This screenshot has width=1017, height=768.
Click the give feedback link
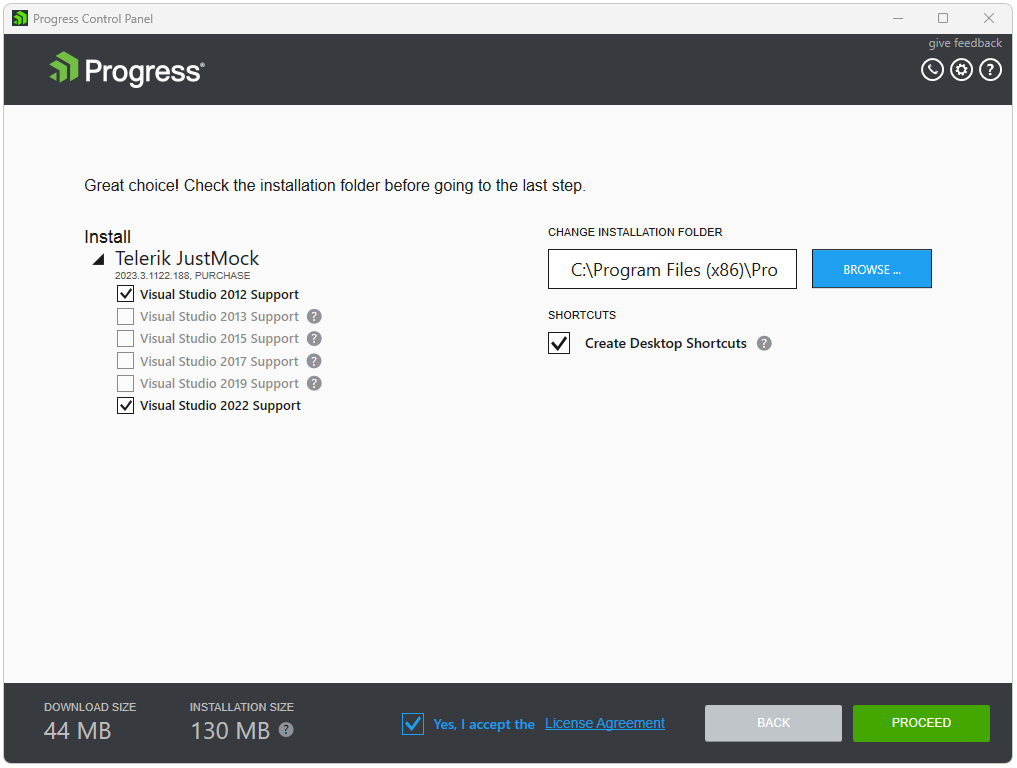pyautogui.click(x=964, y=42)
